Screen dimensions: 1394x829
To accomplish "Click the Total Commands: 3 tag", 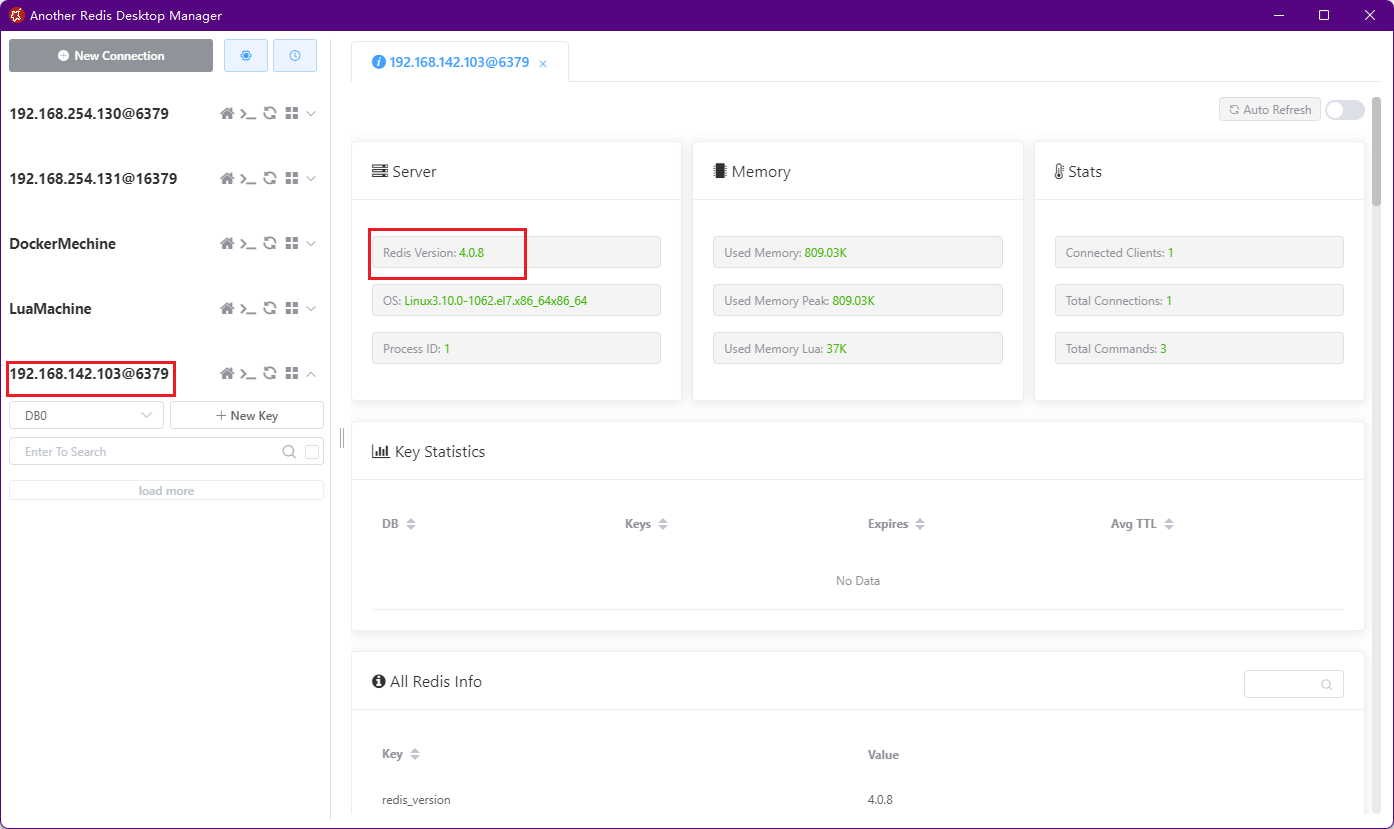I will pos(1199,348).
